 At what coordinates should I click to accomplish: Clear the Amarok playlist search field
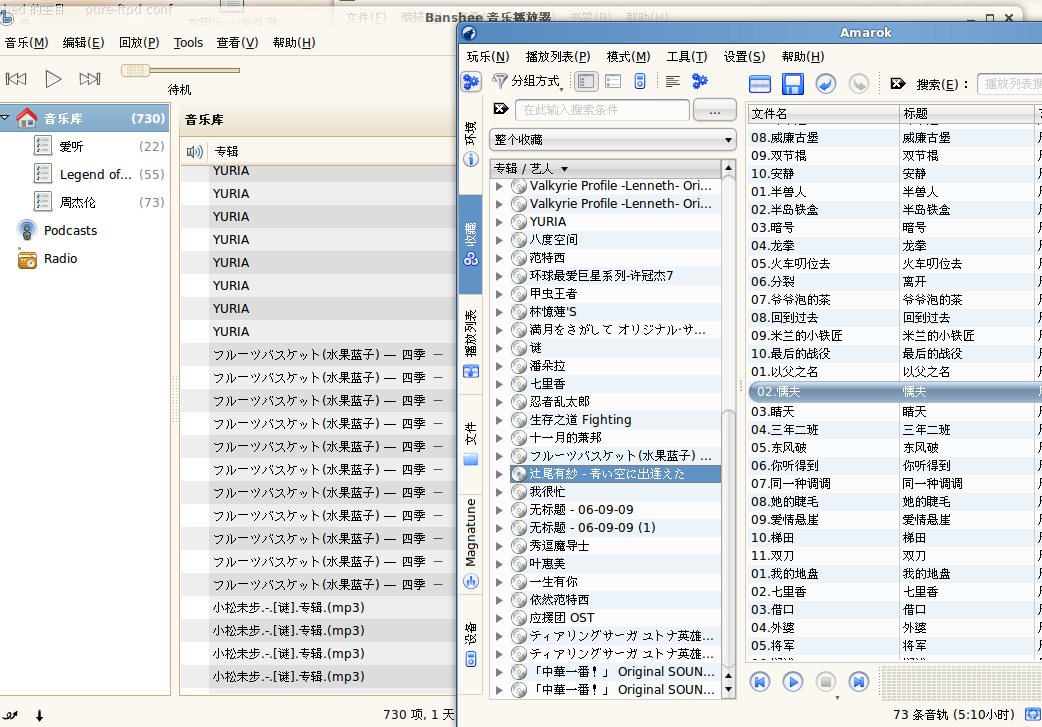click(898, 84)
